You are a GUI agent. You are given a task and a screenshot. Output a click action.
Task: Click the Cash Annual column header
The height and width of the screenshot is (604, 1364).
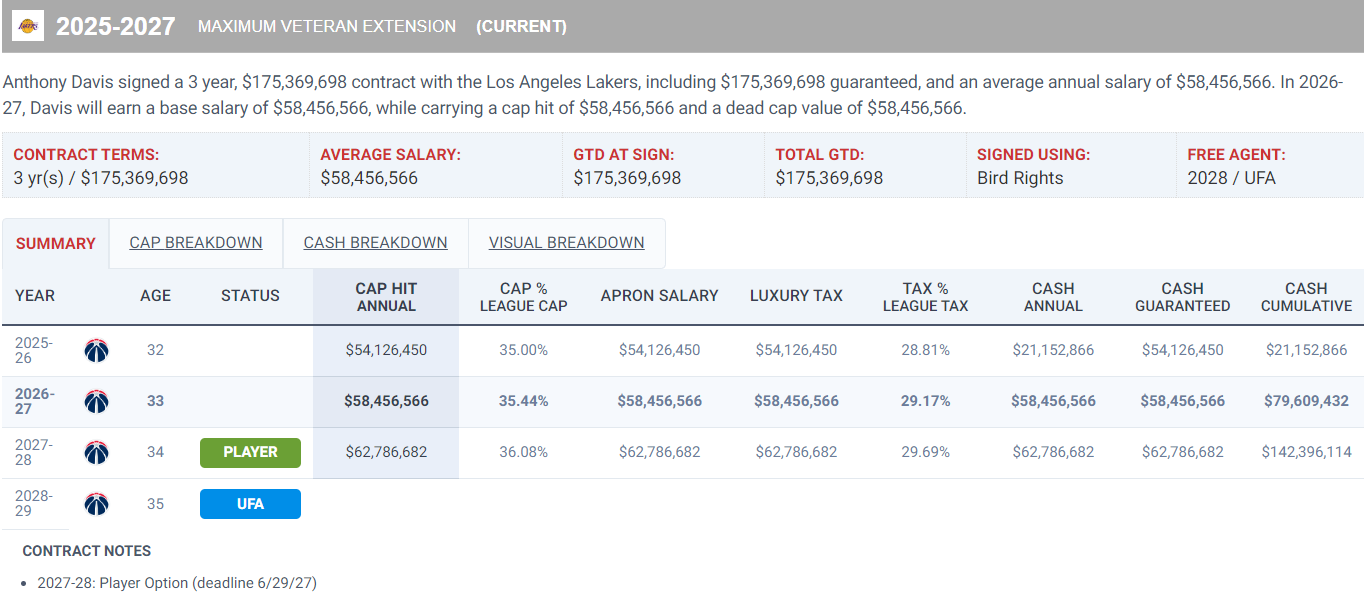point(1053,297)
